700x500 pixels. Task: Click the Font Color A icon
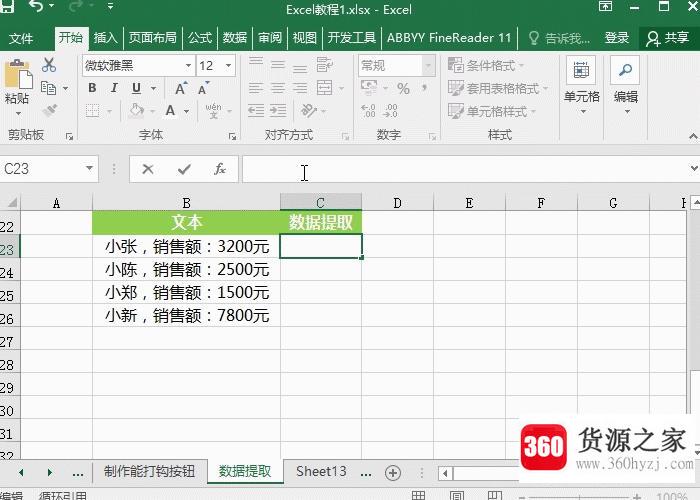pos(170,110)
